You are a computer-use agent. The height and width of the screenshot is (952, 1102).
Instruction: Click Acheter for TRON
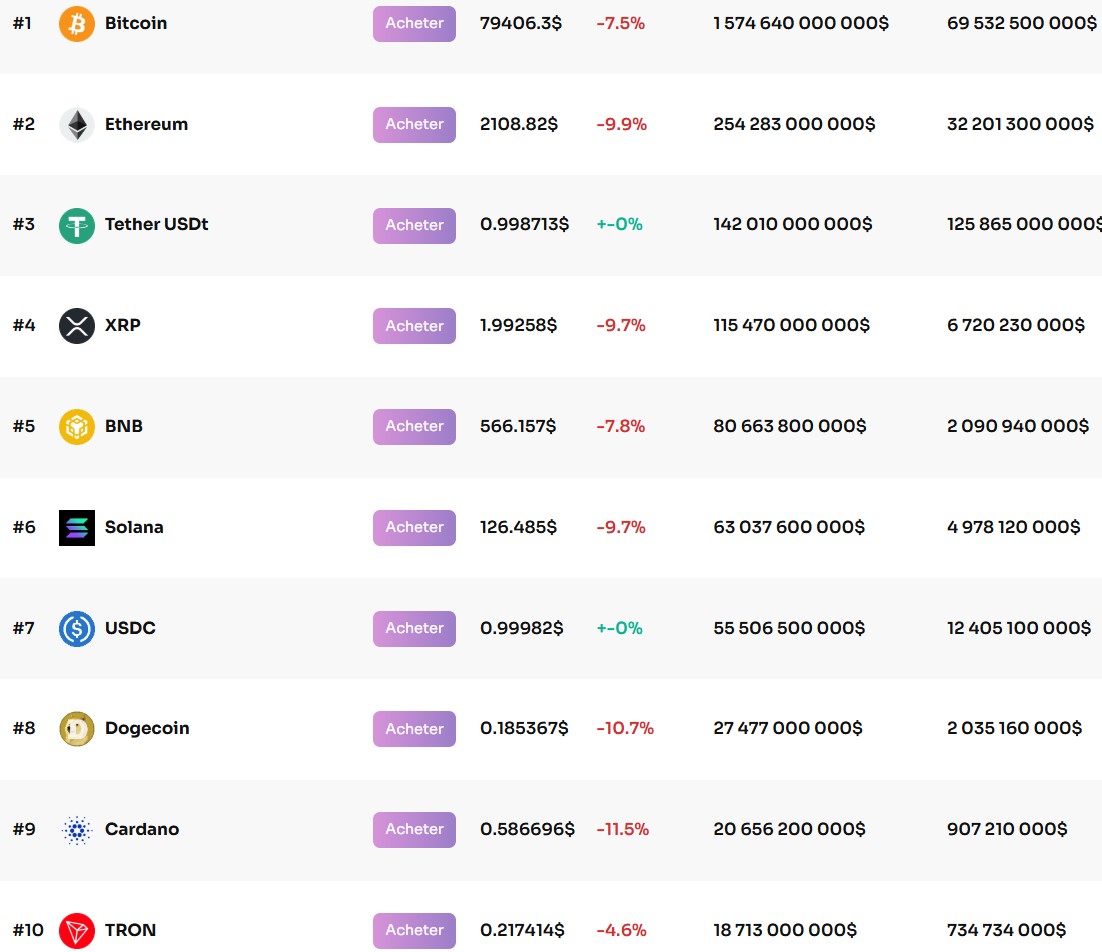[x=414, y=930]
